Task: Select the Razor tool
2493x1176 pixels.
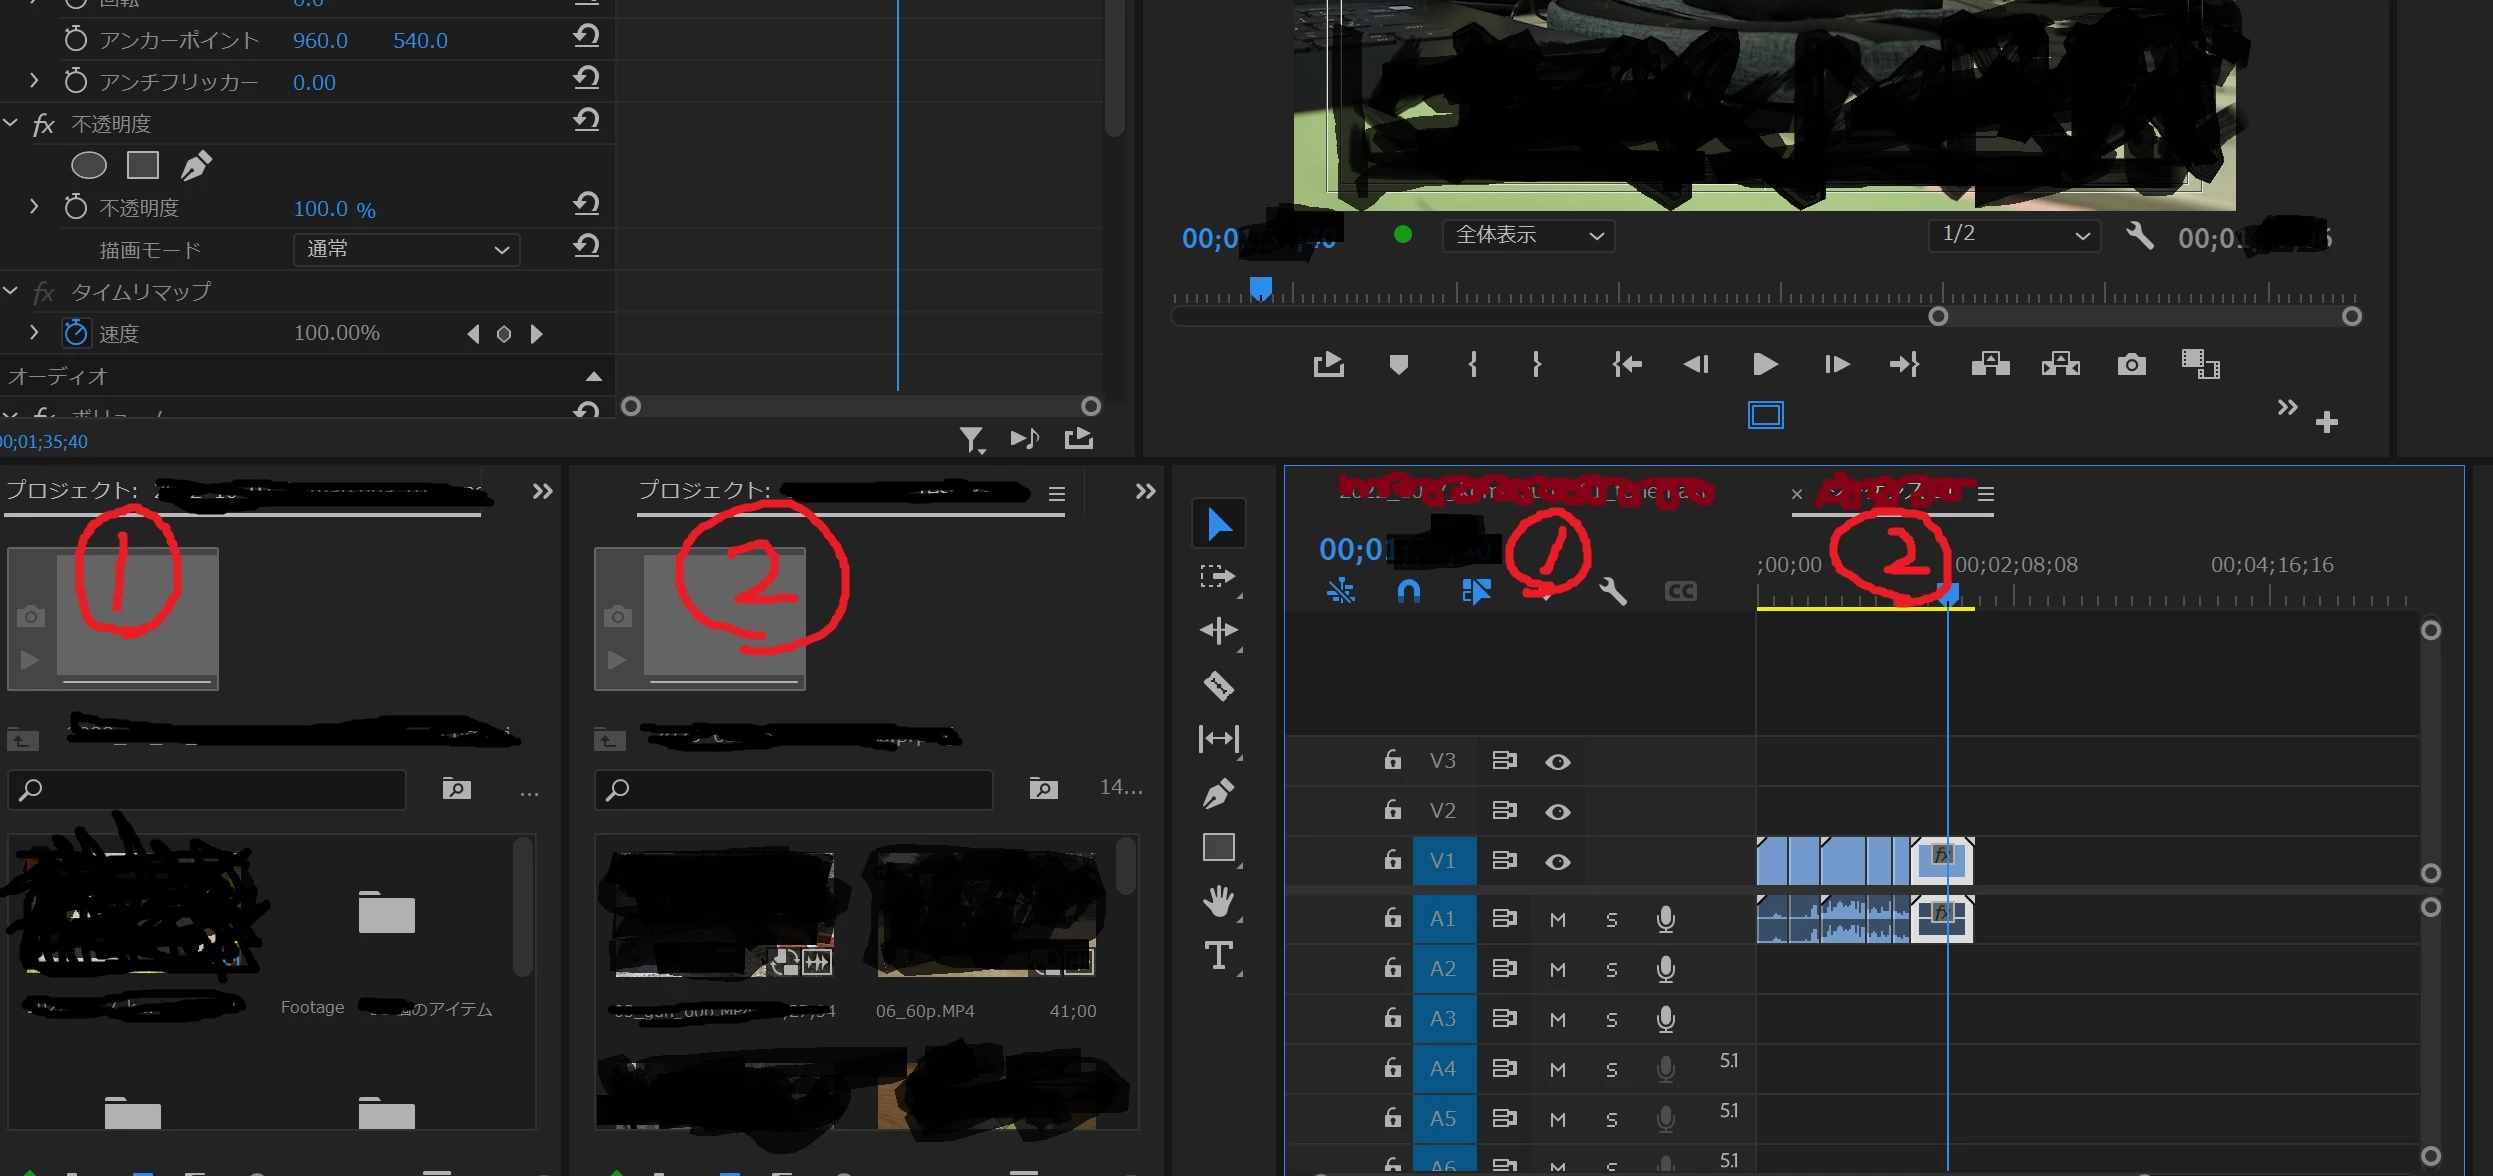Action: point(1218,686)
